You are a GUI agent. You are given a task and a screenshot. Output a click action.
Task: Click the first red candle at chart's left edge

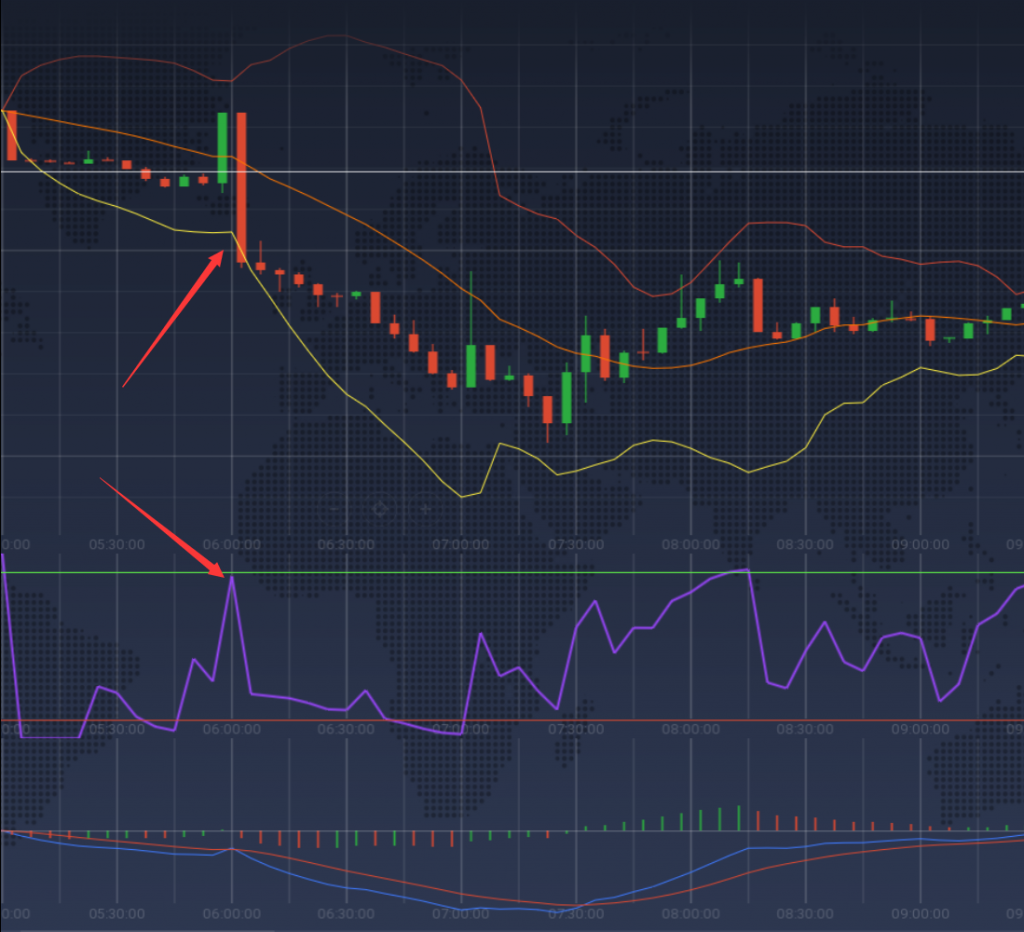pos(12,135)
